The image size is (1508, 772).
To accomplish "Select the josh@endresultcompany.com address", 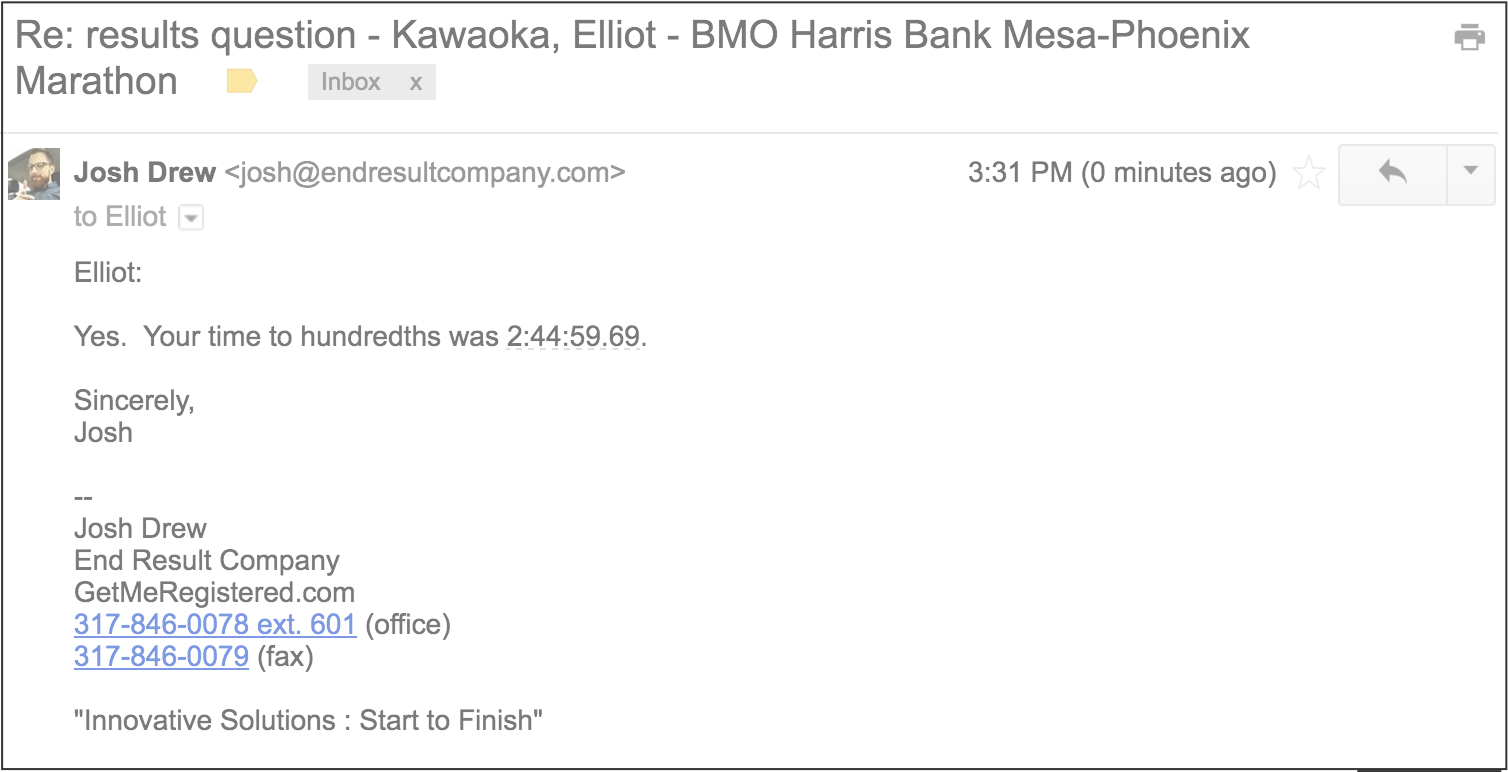I will [424, 173].
